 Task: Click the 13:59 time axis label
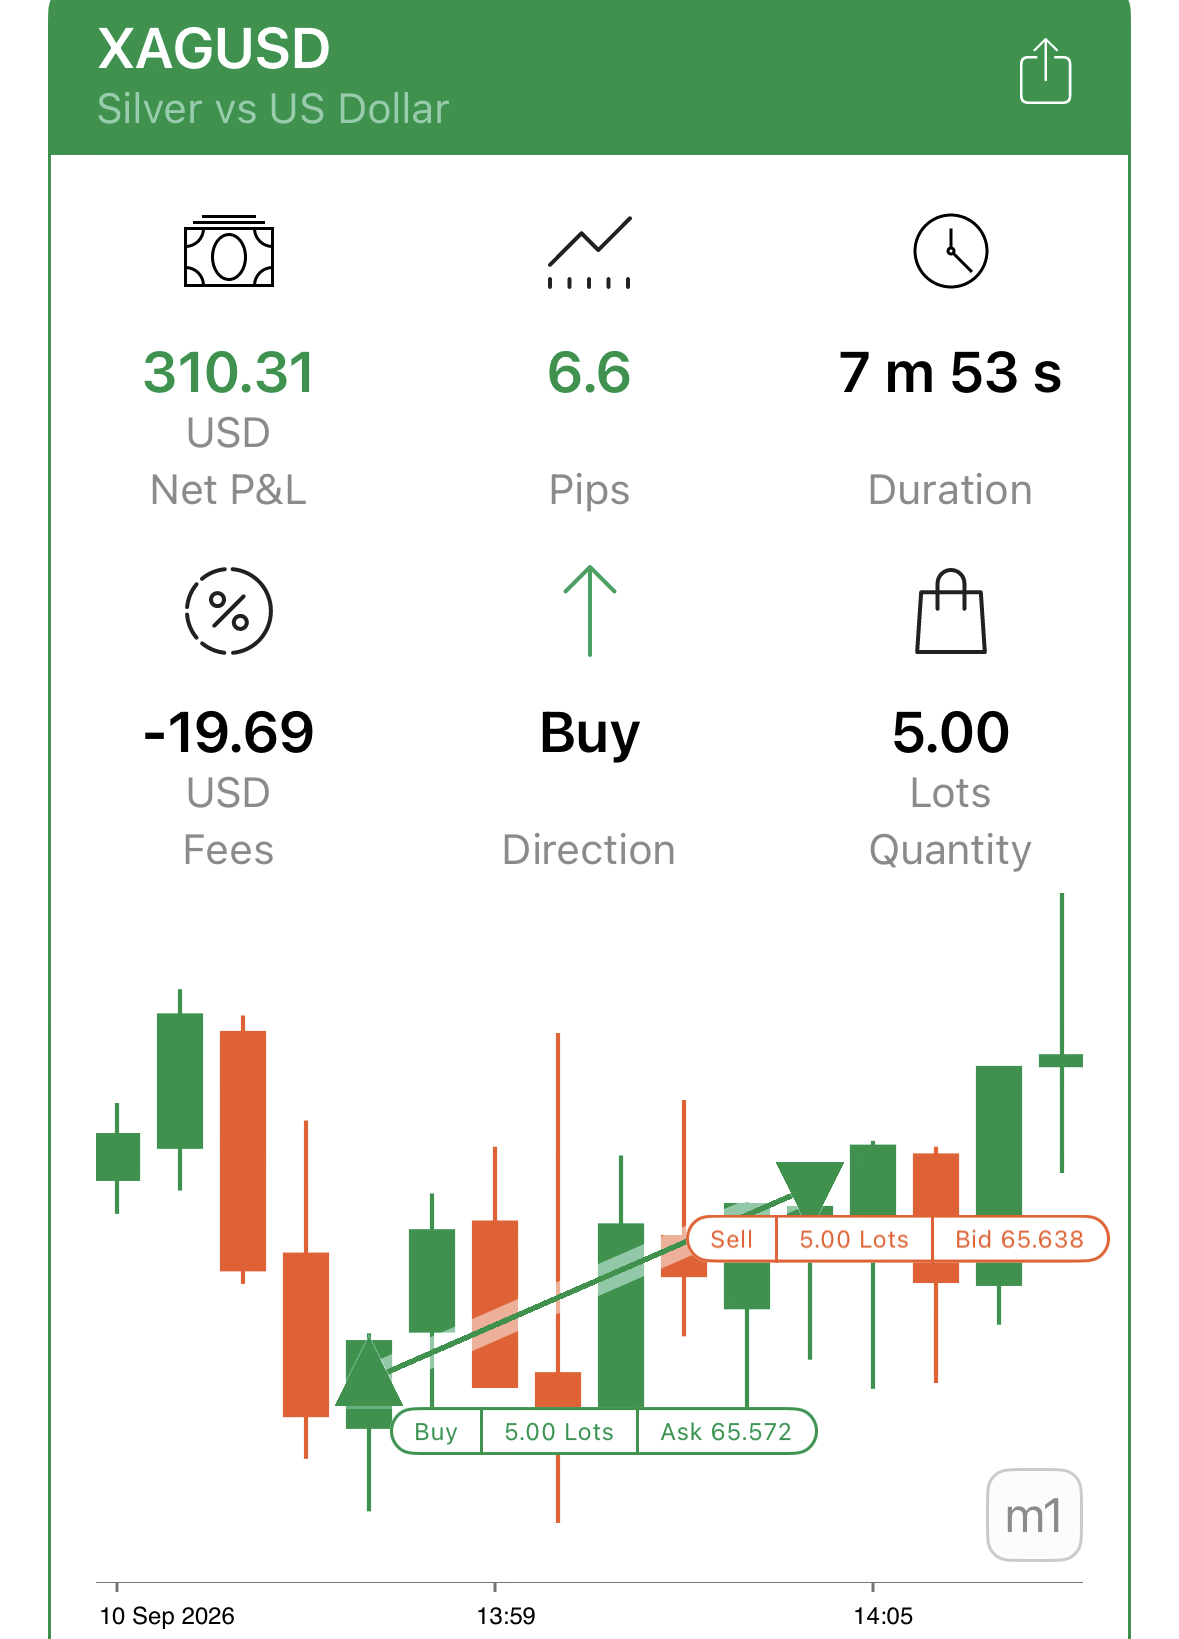click(x=506, y=1616)
